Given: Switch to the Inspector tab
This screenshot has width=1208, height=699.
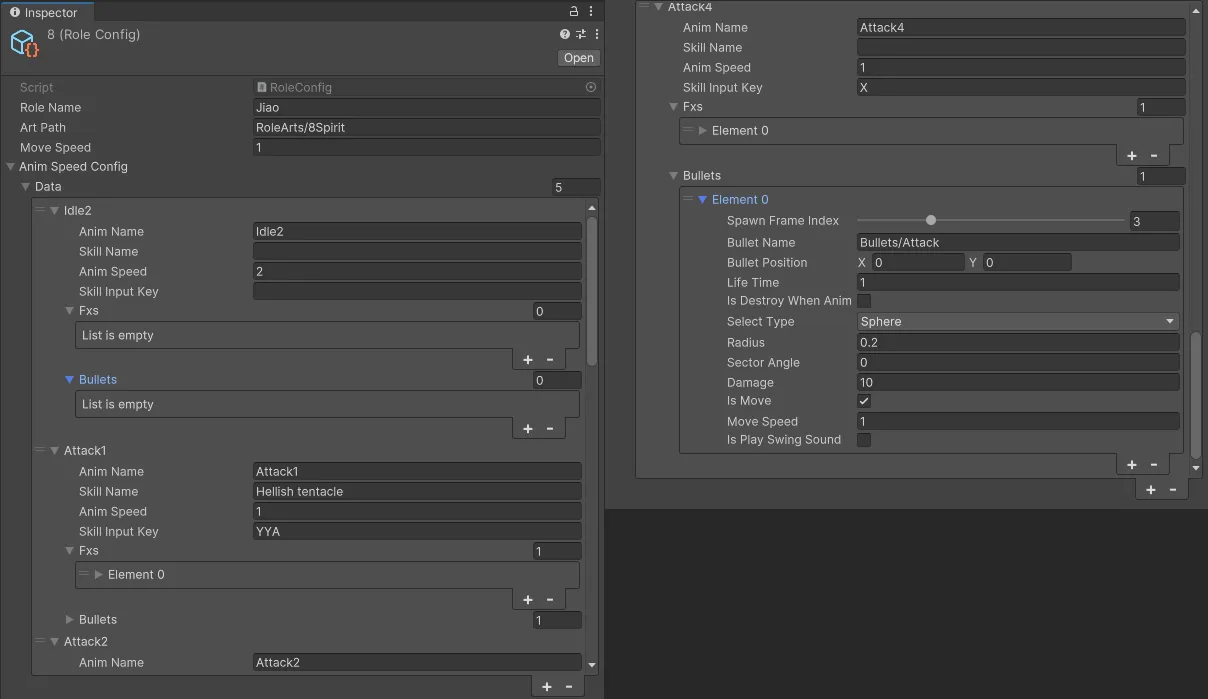Looking at the screenshot, I should point(45,13).
